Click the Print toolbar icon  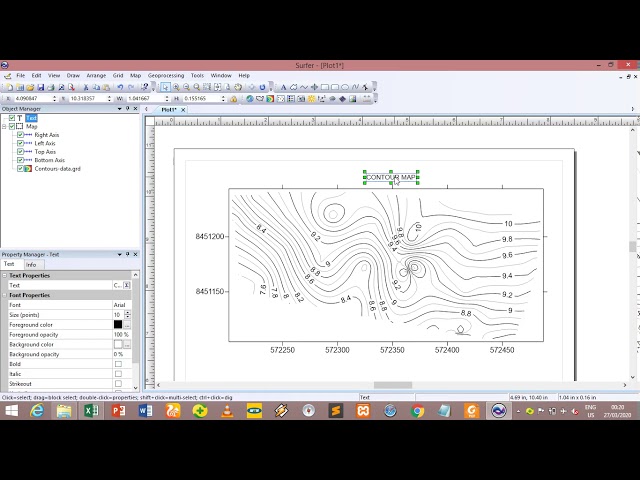51,87
